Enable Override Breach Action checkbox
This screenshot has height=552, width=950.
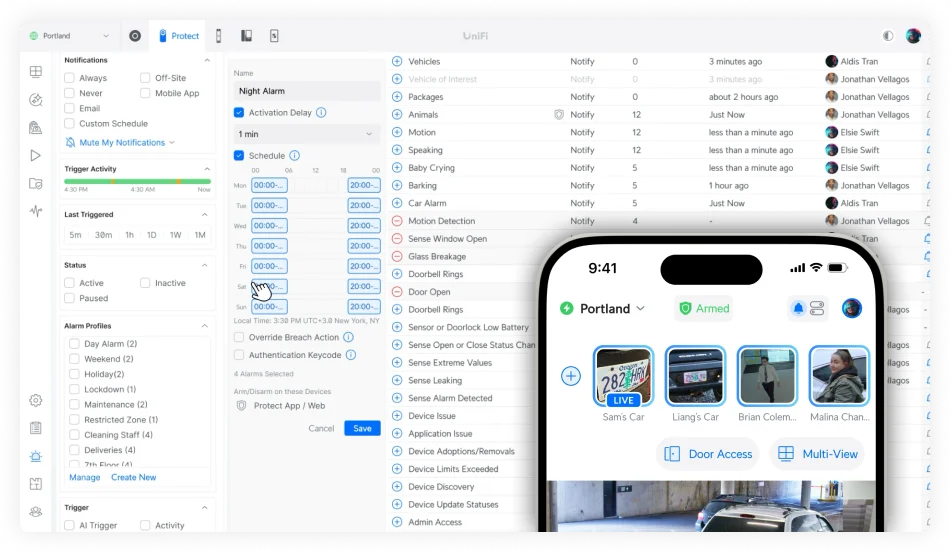point(239,338)
